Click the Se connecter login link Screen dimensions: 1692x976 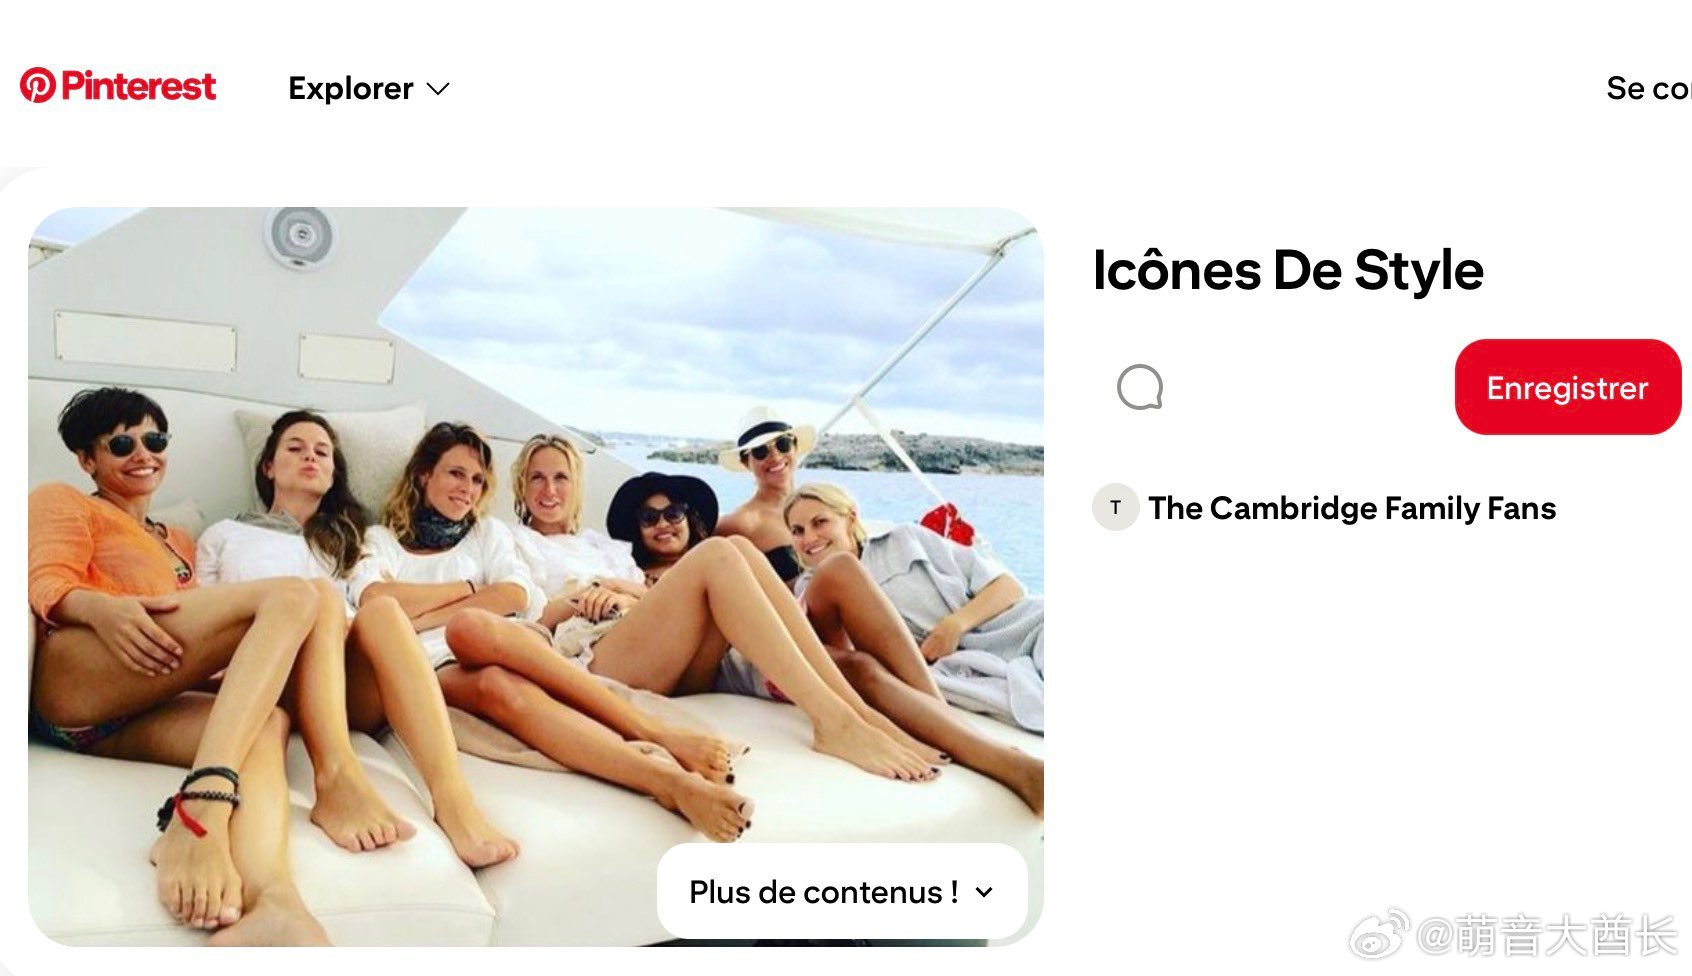pyautogui.click(x=1648, y=88)
